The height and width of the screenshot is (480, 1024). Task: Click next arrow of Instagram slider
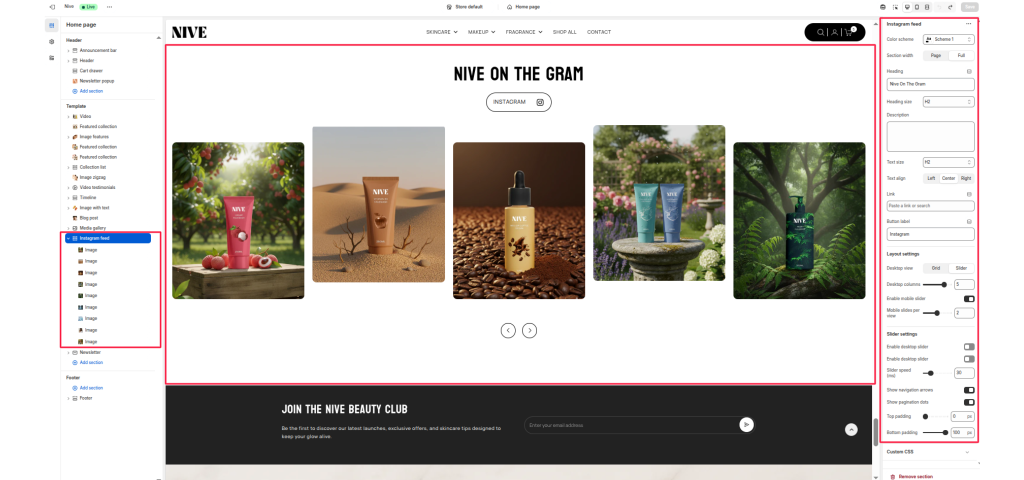pos(530,330)
